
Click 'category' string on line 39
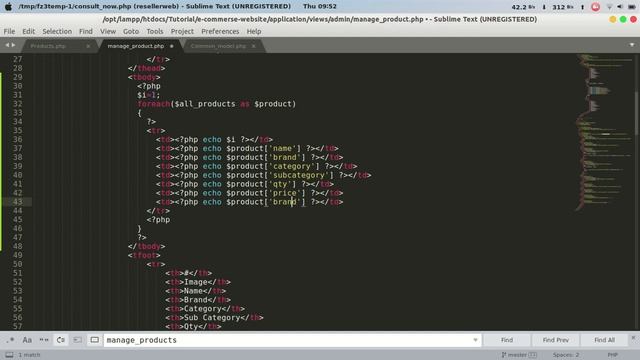(x=294, y=166)
